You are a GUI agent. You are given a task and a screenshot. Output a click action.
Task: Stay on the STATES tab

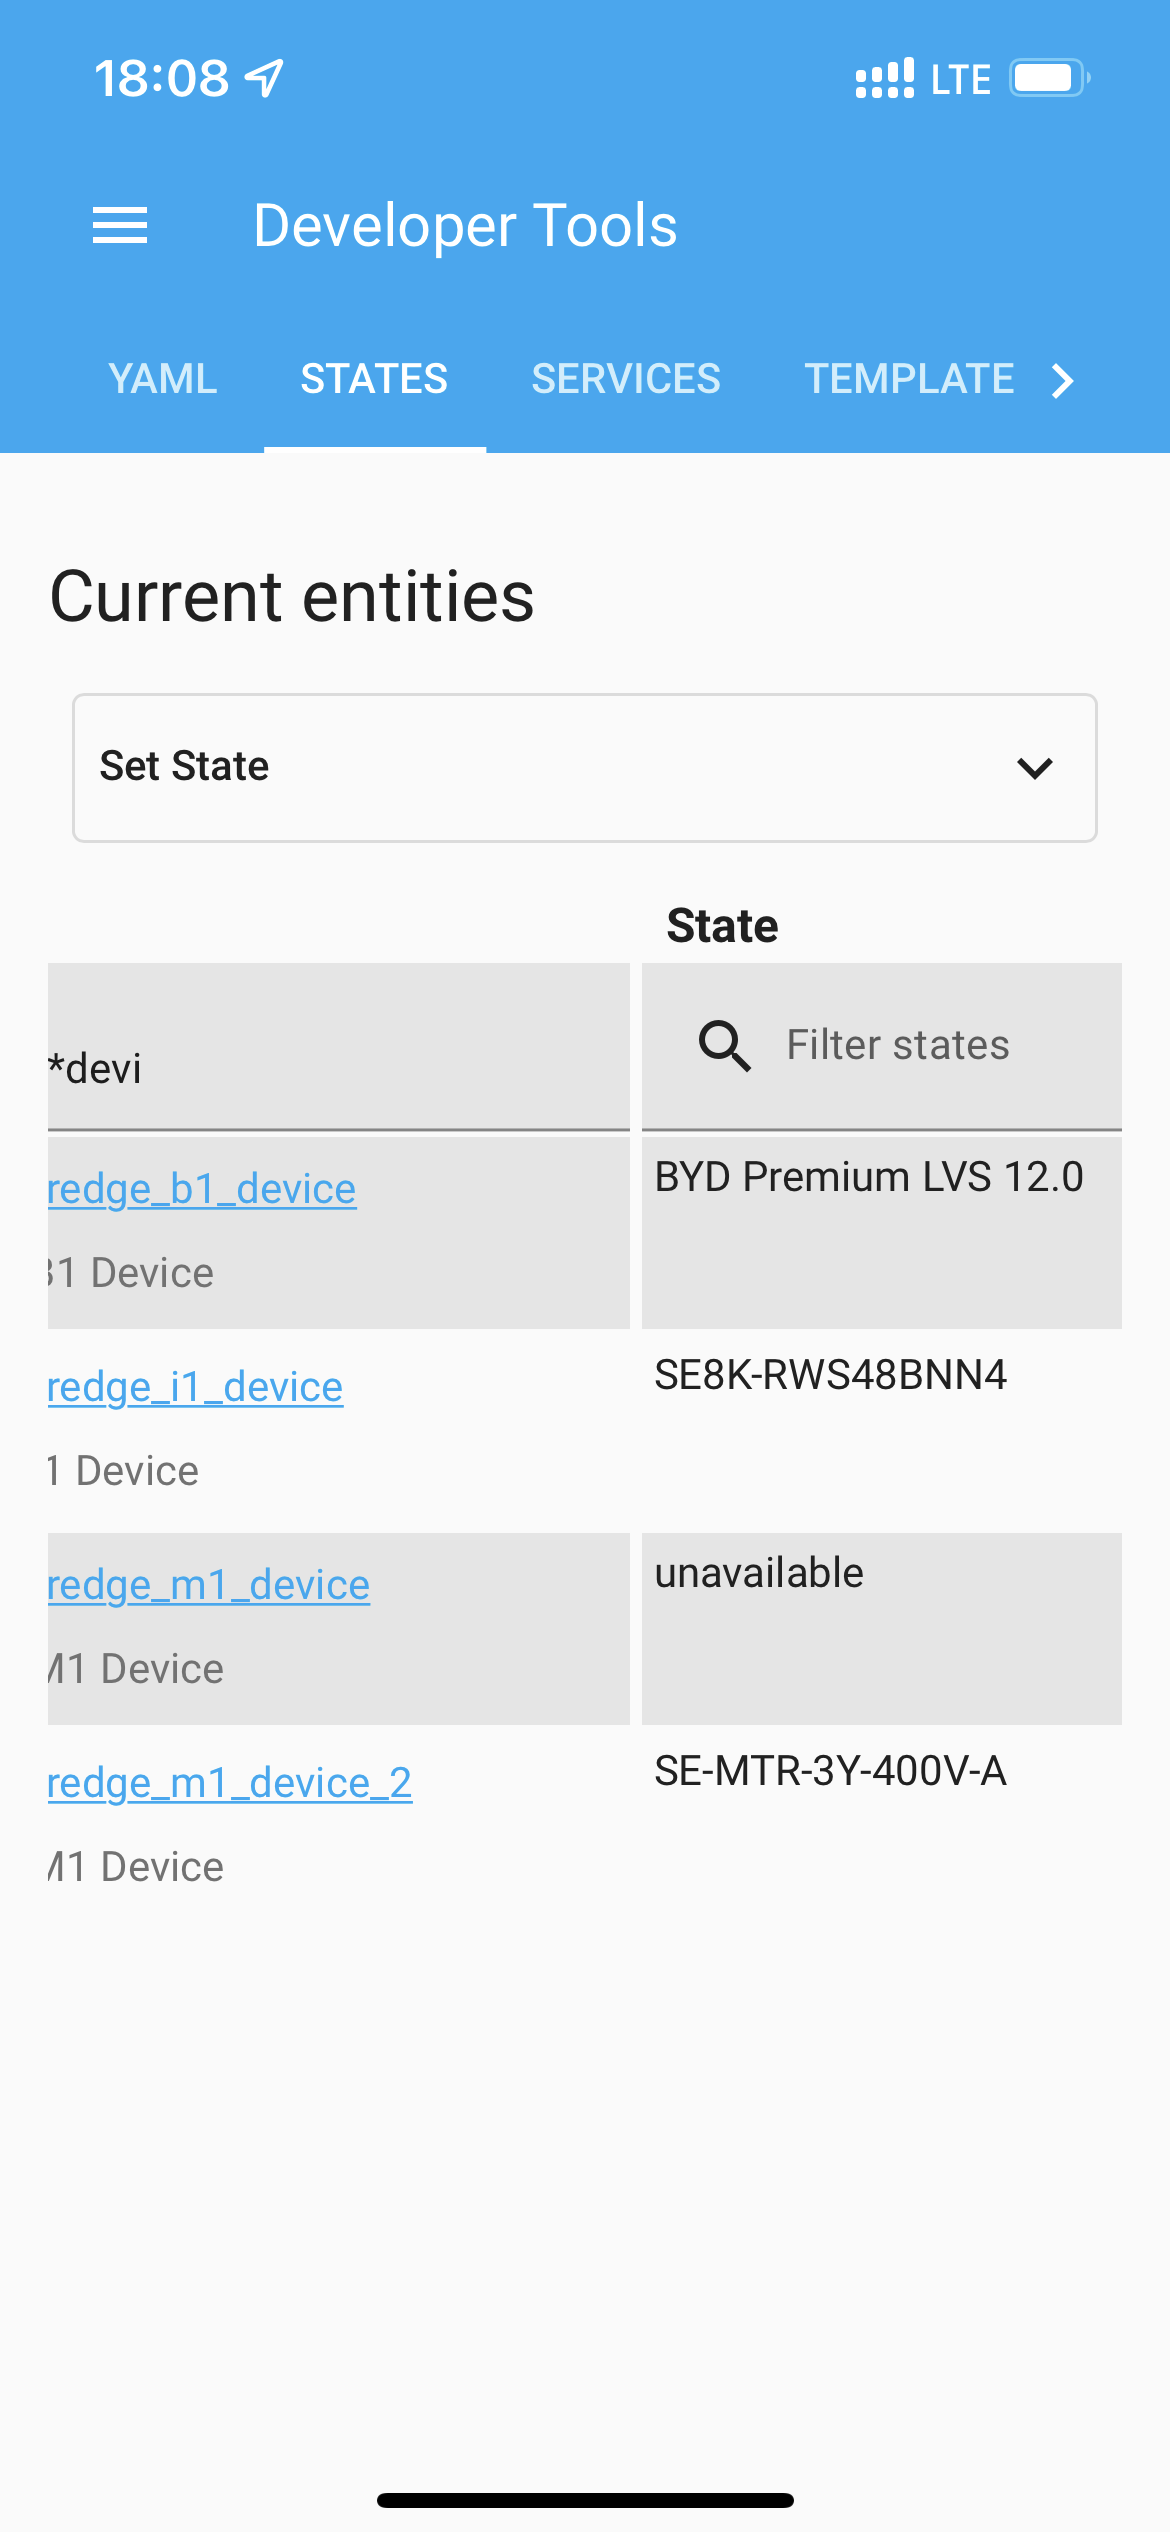(x=374, y=380)
